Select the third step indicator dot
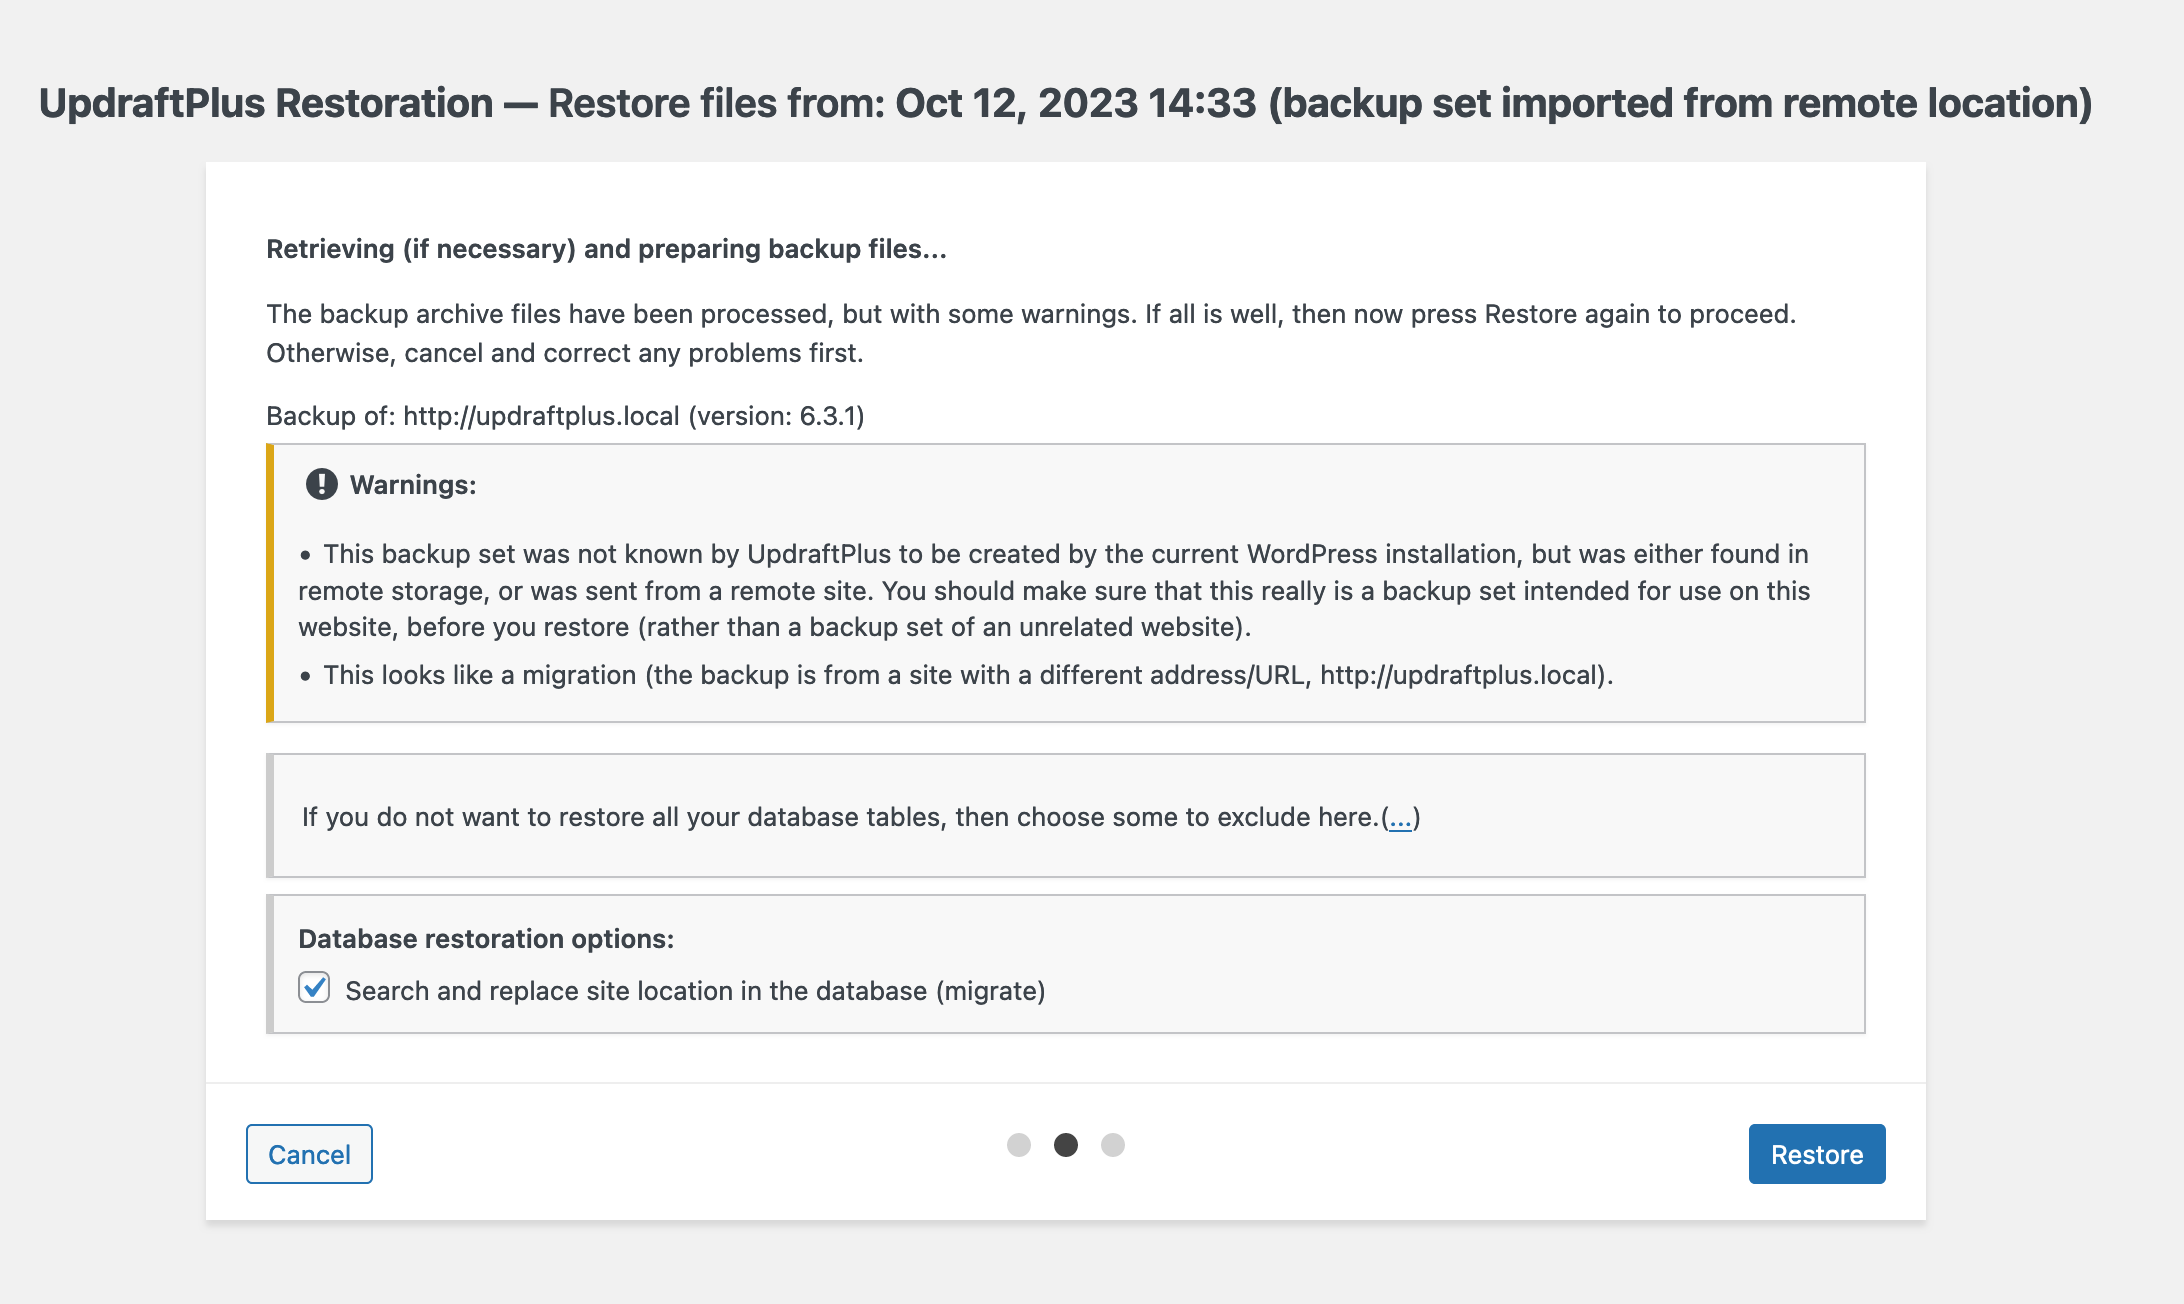This screenshot has width=2184, height=1304. coord(1113,1145)
